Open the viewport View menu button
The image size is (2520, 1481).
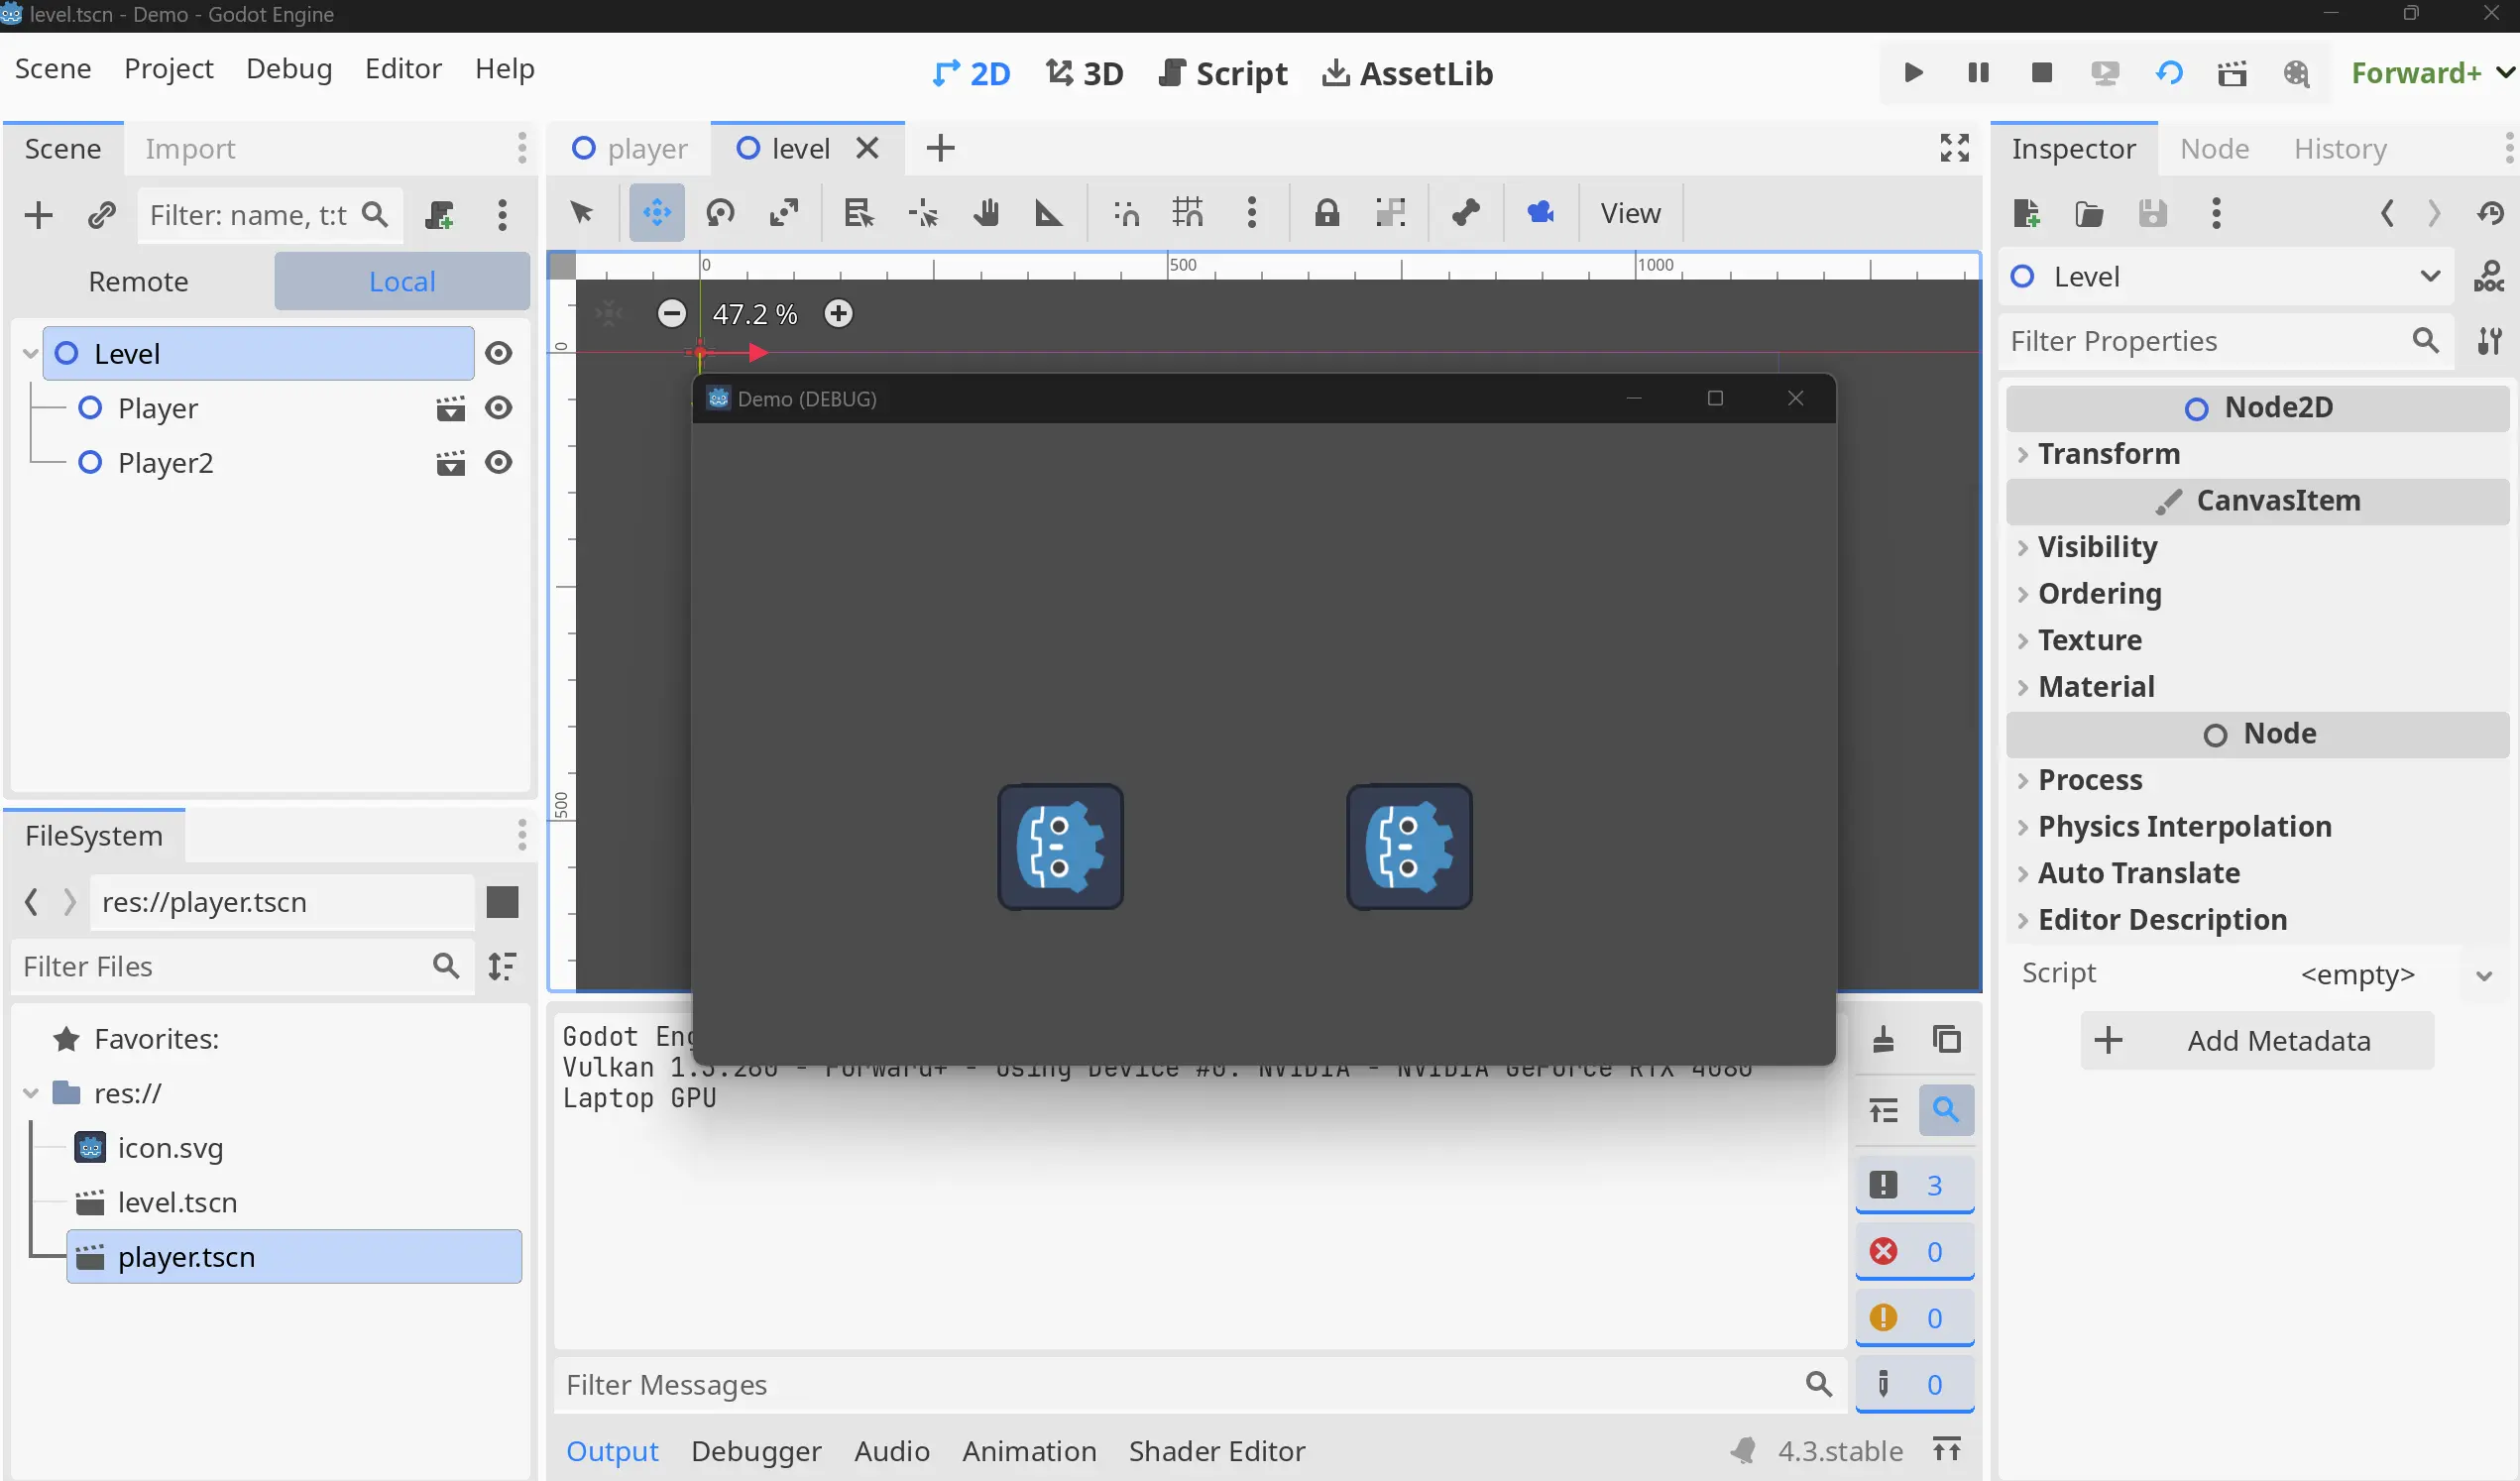pyautogui.click(x=1630, y=213)
